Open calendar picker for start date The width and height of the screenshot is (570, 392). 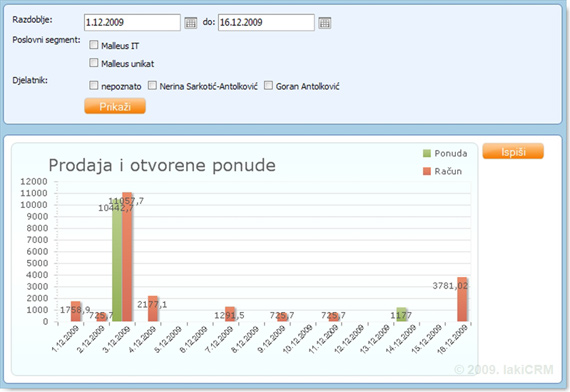(x=190, y=23)
